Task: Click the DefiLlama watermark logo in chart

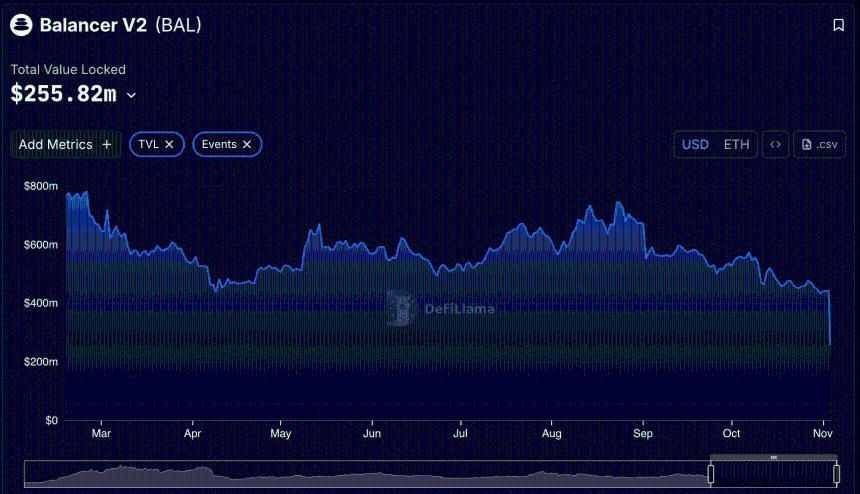Action: pyautogui.click(x=402, y=308)
